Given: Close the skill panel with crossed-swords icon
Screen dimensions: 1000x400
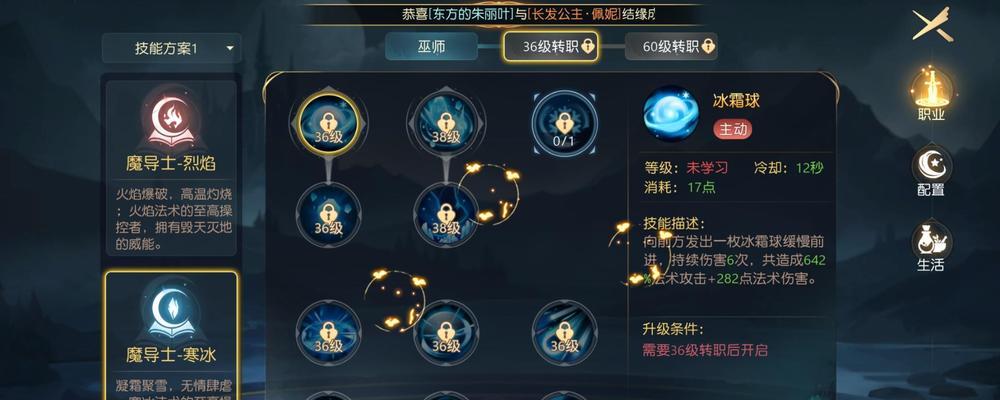Looking at the screenshot, I should [932, 24].
